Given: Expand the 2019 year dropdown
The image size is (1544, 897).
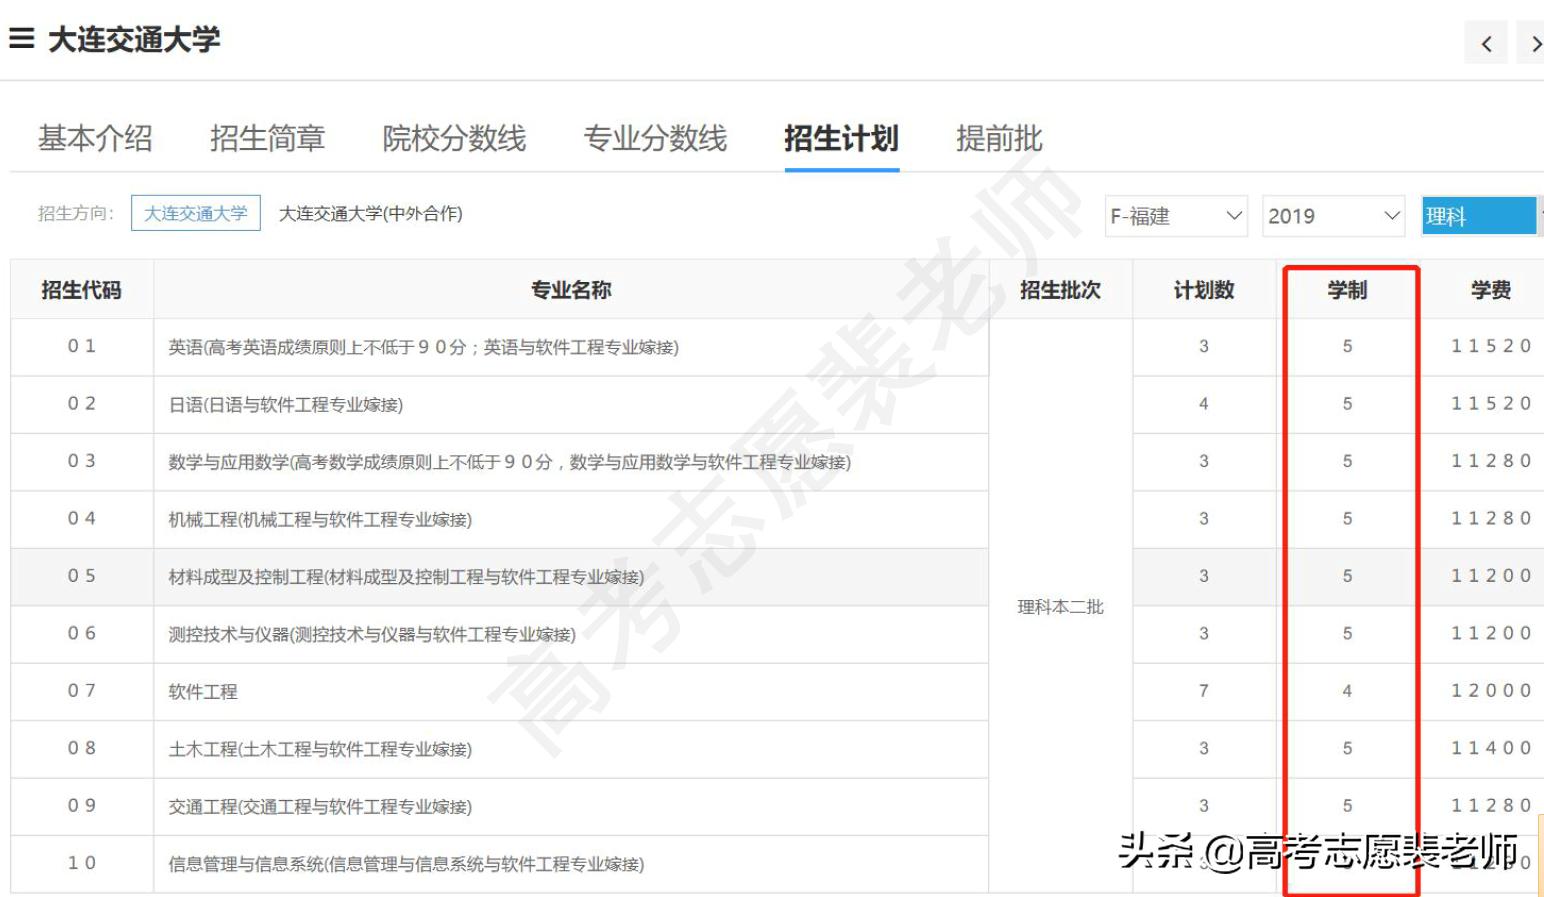Looking at the screenshot, I should (1333, 216).
